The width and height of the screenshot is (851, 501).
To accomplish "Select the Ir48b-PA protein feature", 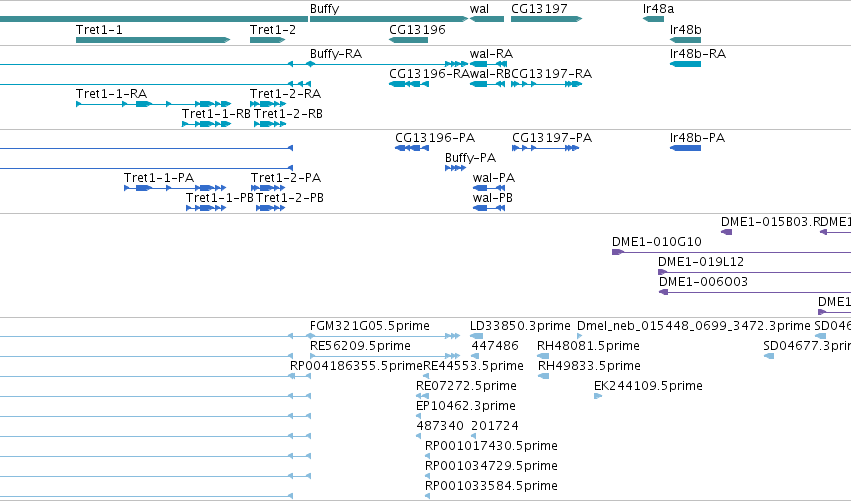I will [685, 148].
